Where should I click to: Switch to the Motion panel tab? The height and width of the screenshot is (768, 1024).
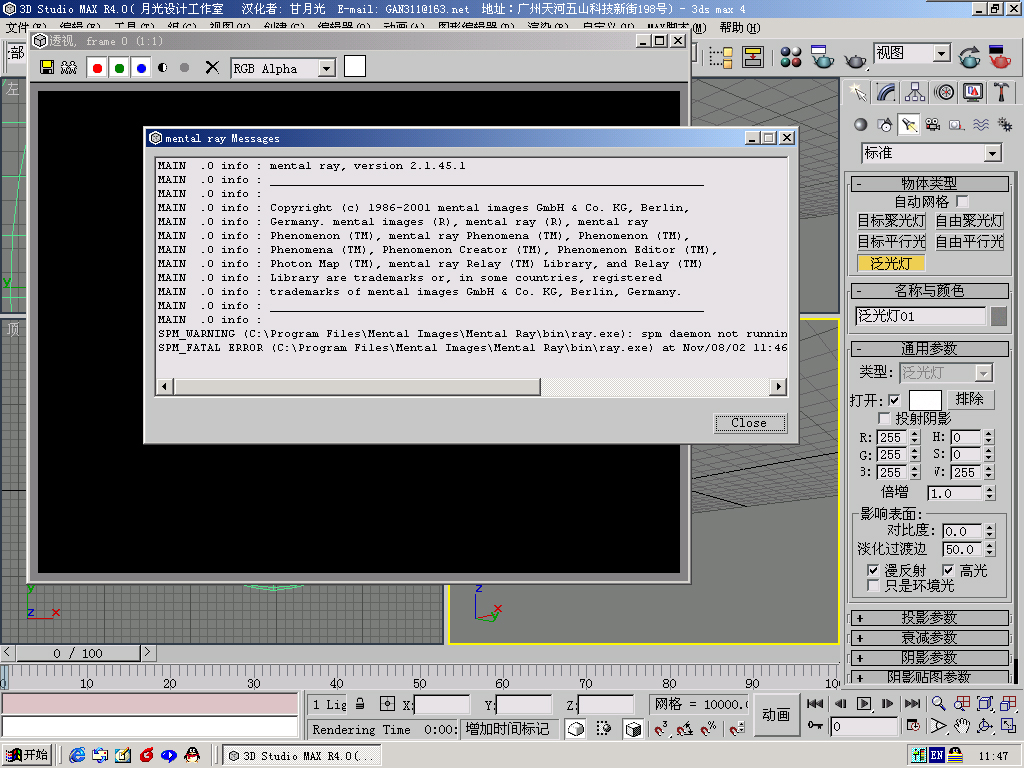pos(944,92)
